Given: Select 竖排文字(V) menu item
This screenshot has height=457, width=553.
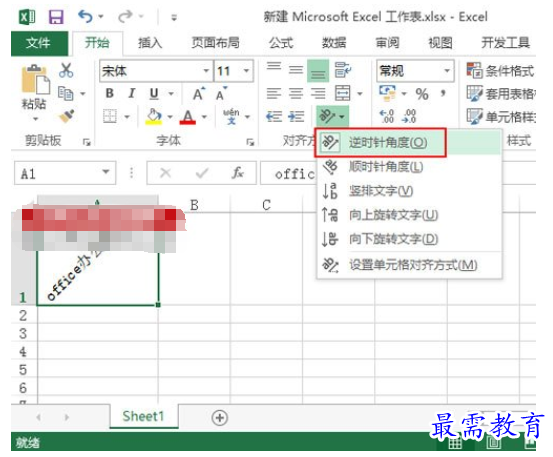Looking at the screenshot, I should [x=409, y=191].
